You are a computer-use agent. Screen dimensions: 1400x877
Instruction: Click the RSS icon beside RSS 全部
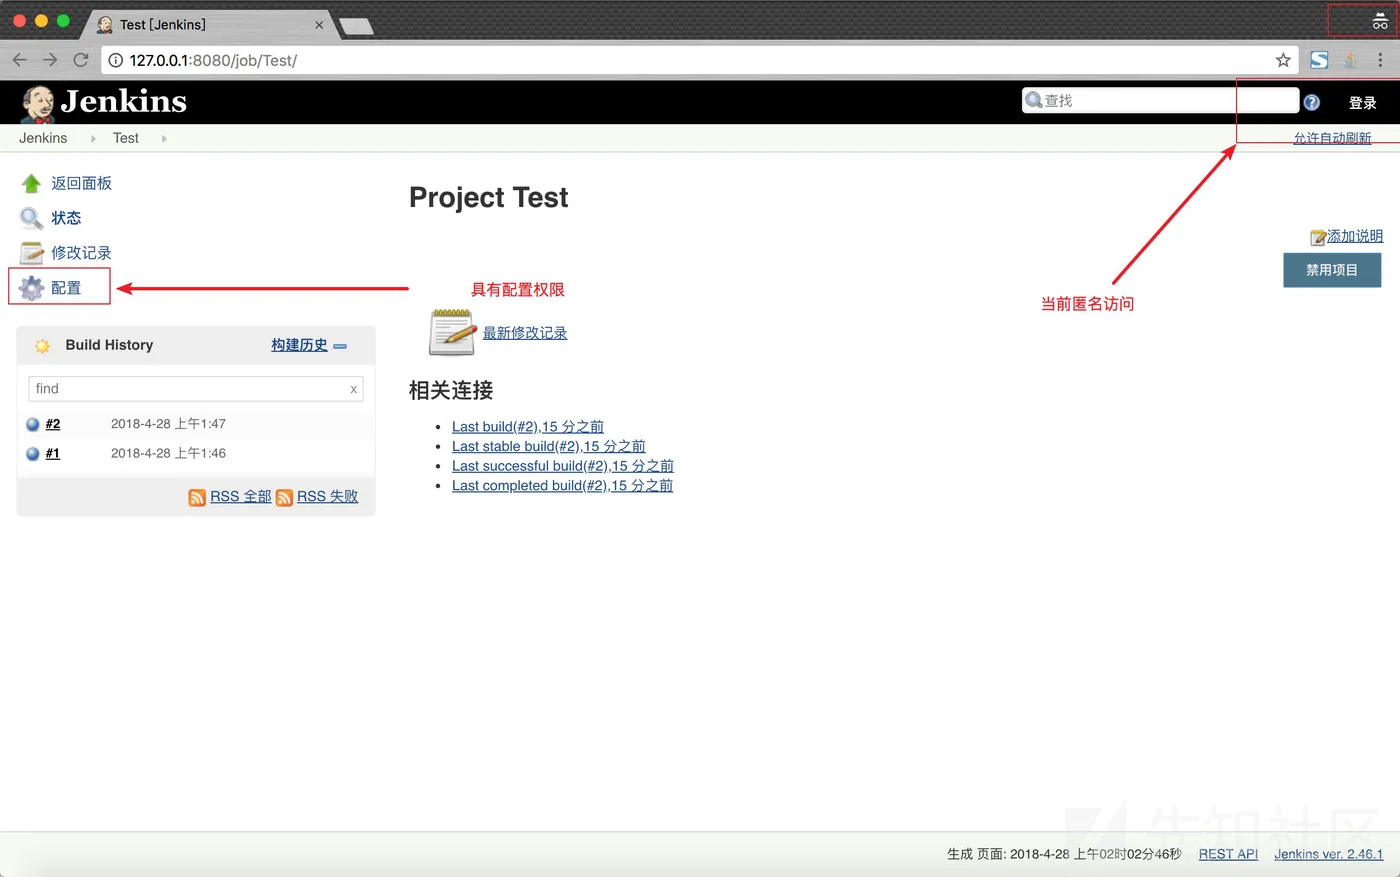click(197, 497)
